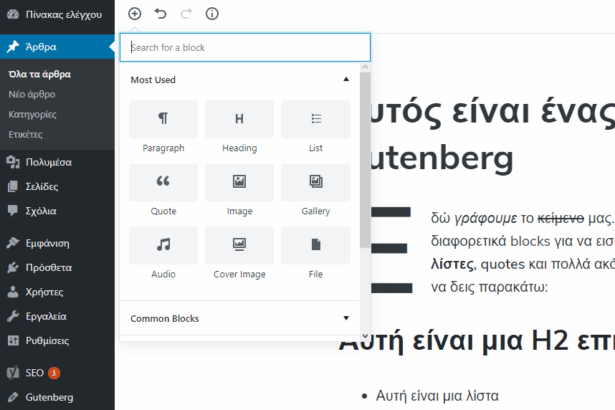Open the Άρθρα posts menu
This screenshot has width=615, height=410.
(57, 47)
